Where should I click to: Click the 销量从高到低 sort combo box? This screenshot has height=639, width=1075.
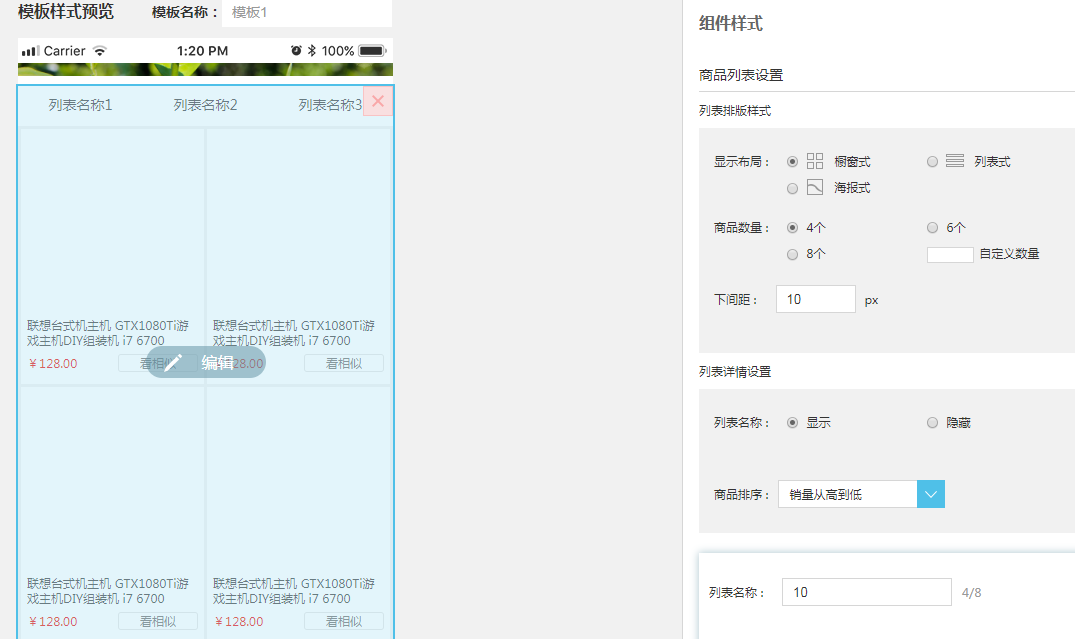[847, 494]
